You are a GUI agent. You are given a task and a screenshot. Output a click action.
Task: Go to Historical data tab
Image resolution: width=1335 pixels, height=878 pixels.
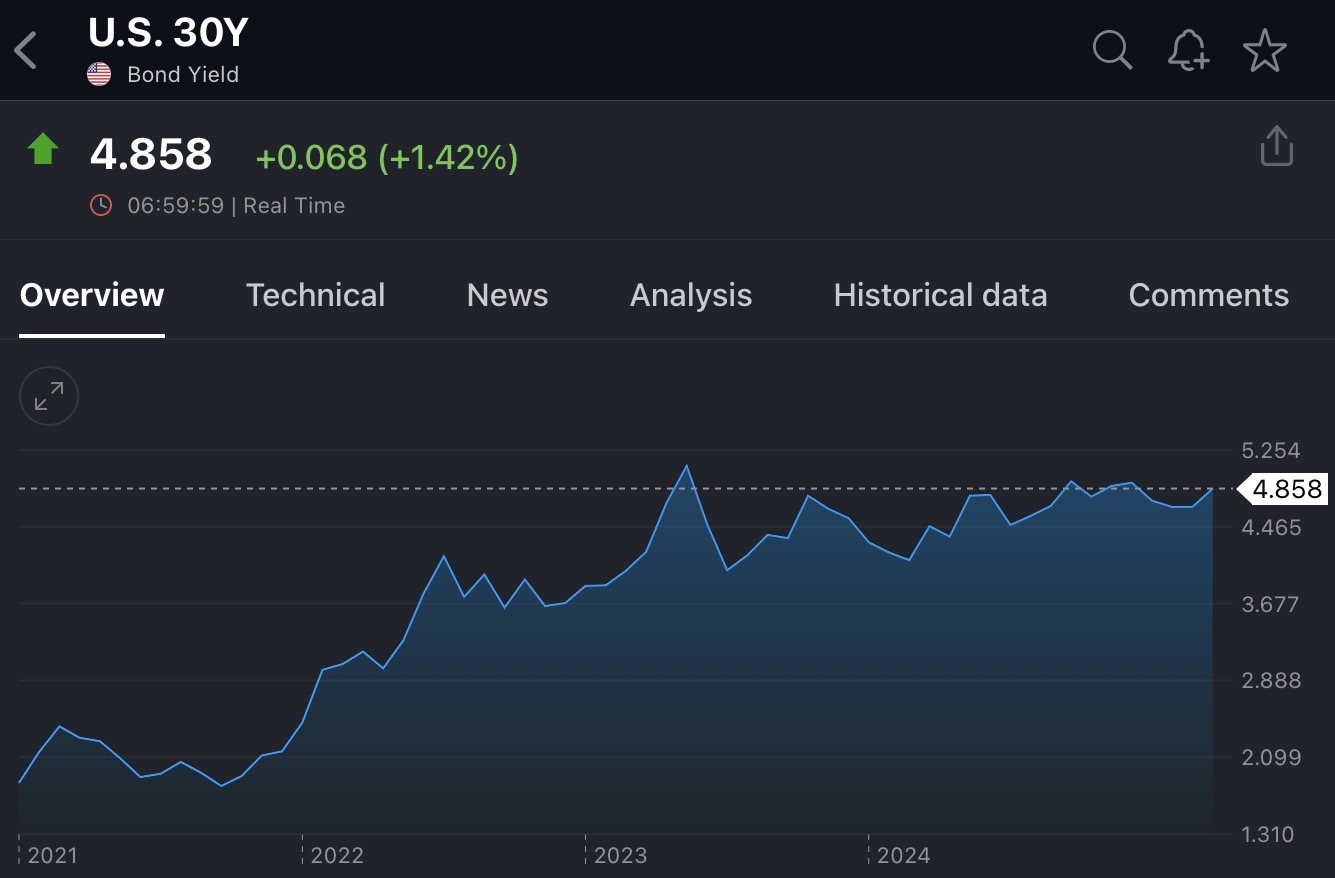tap(940, 295)
